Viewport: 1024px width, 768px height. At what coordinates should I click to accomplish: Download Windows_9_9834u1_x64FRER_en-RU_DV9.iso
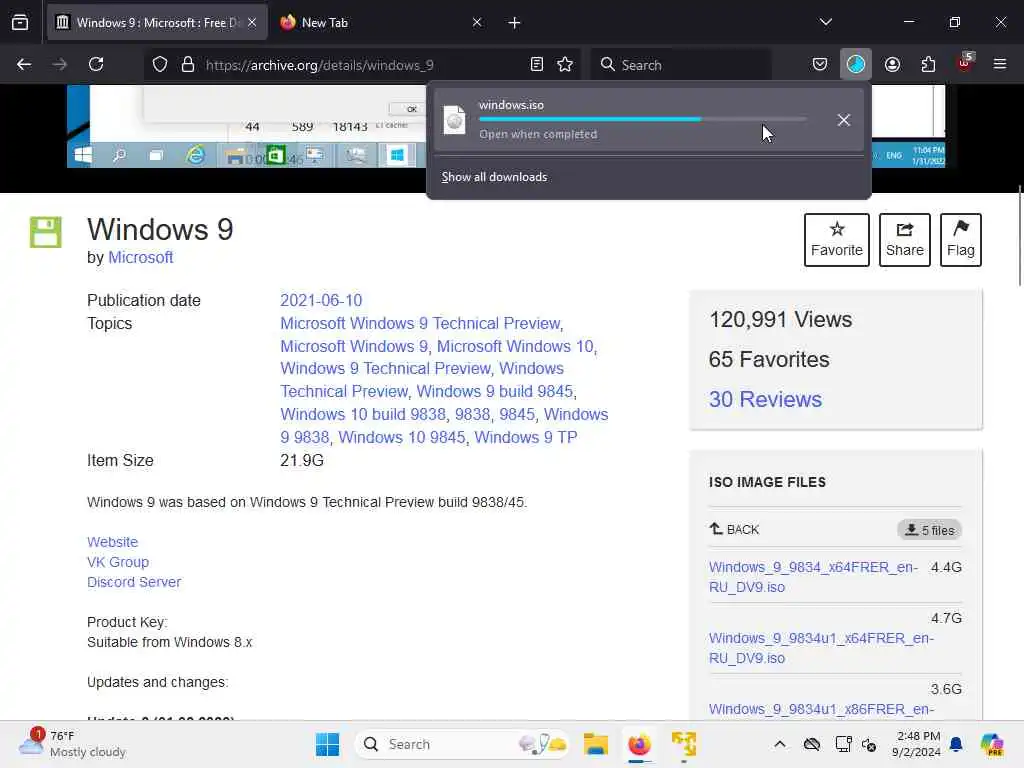point(821,648)
